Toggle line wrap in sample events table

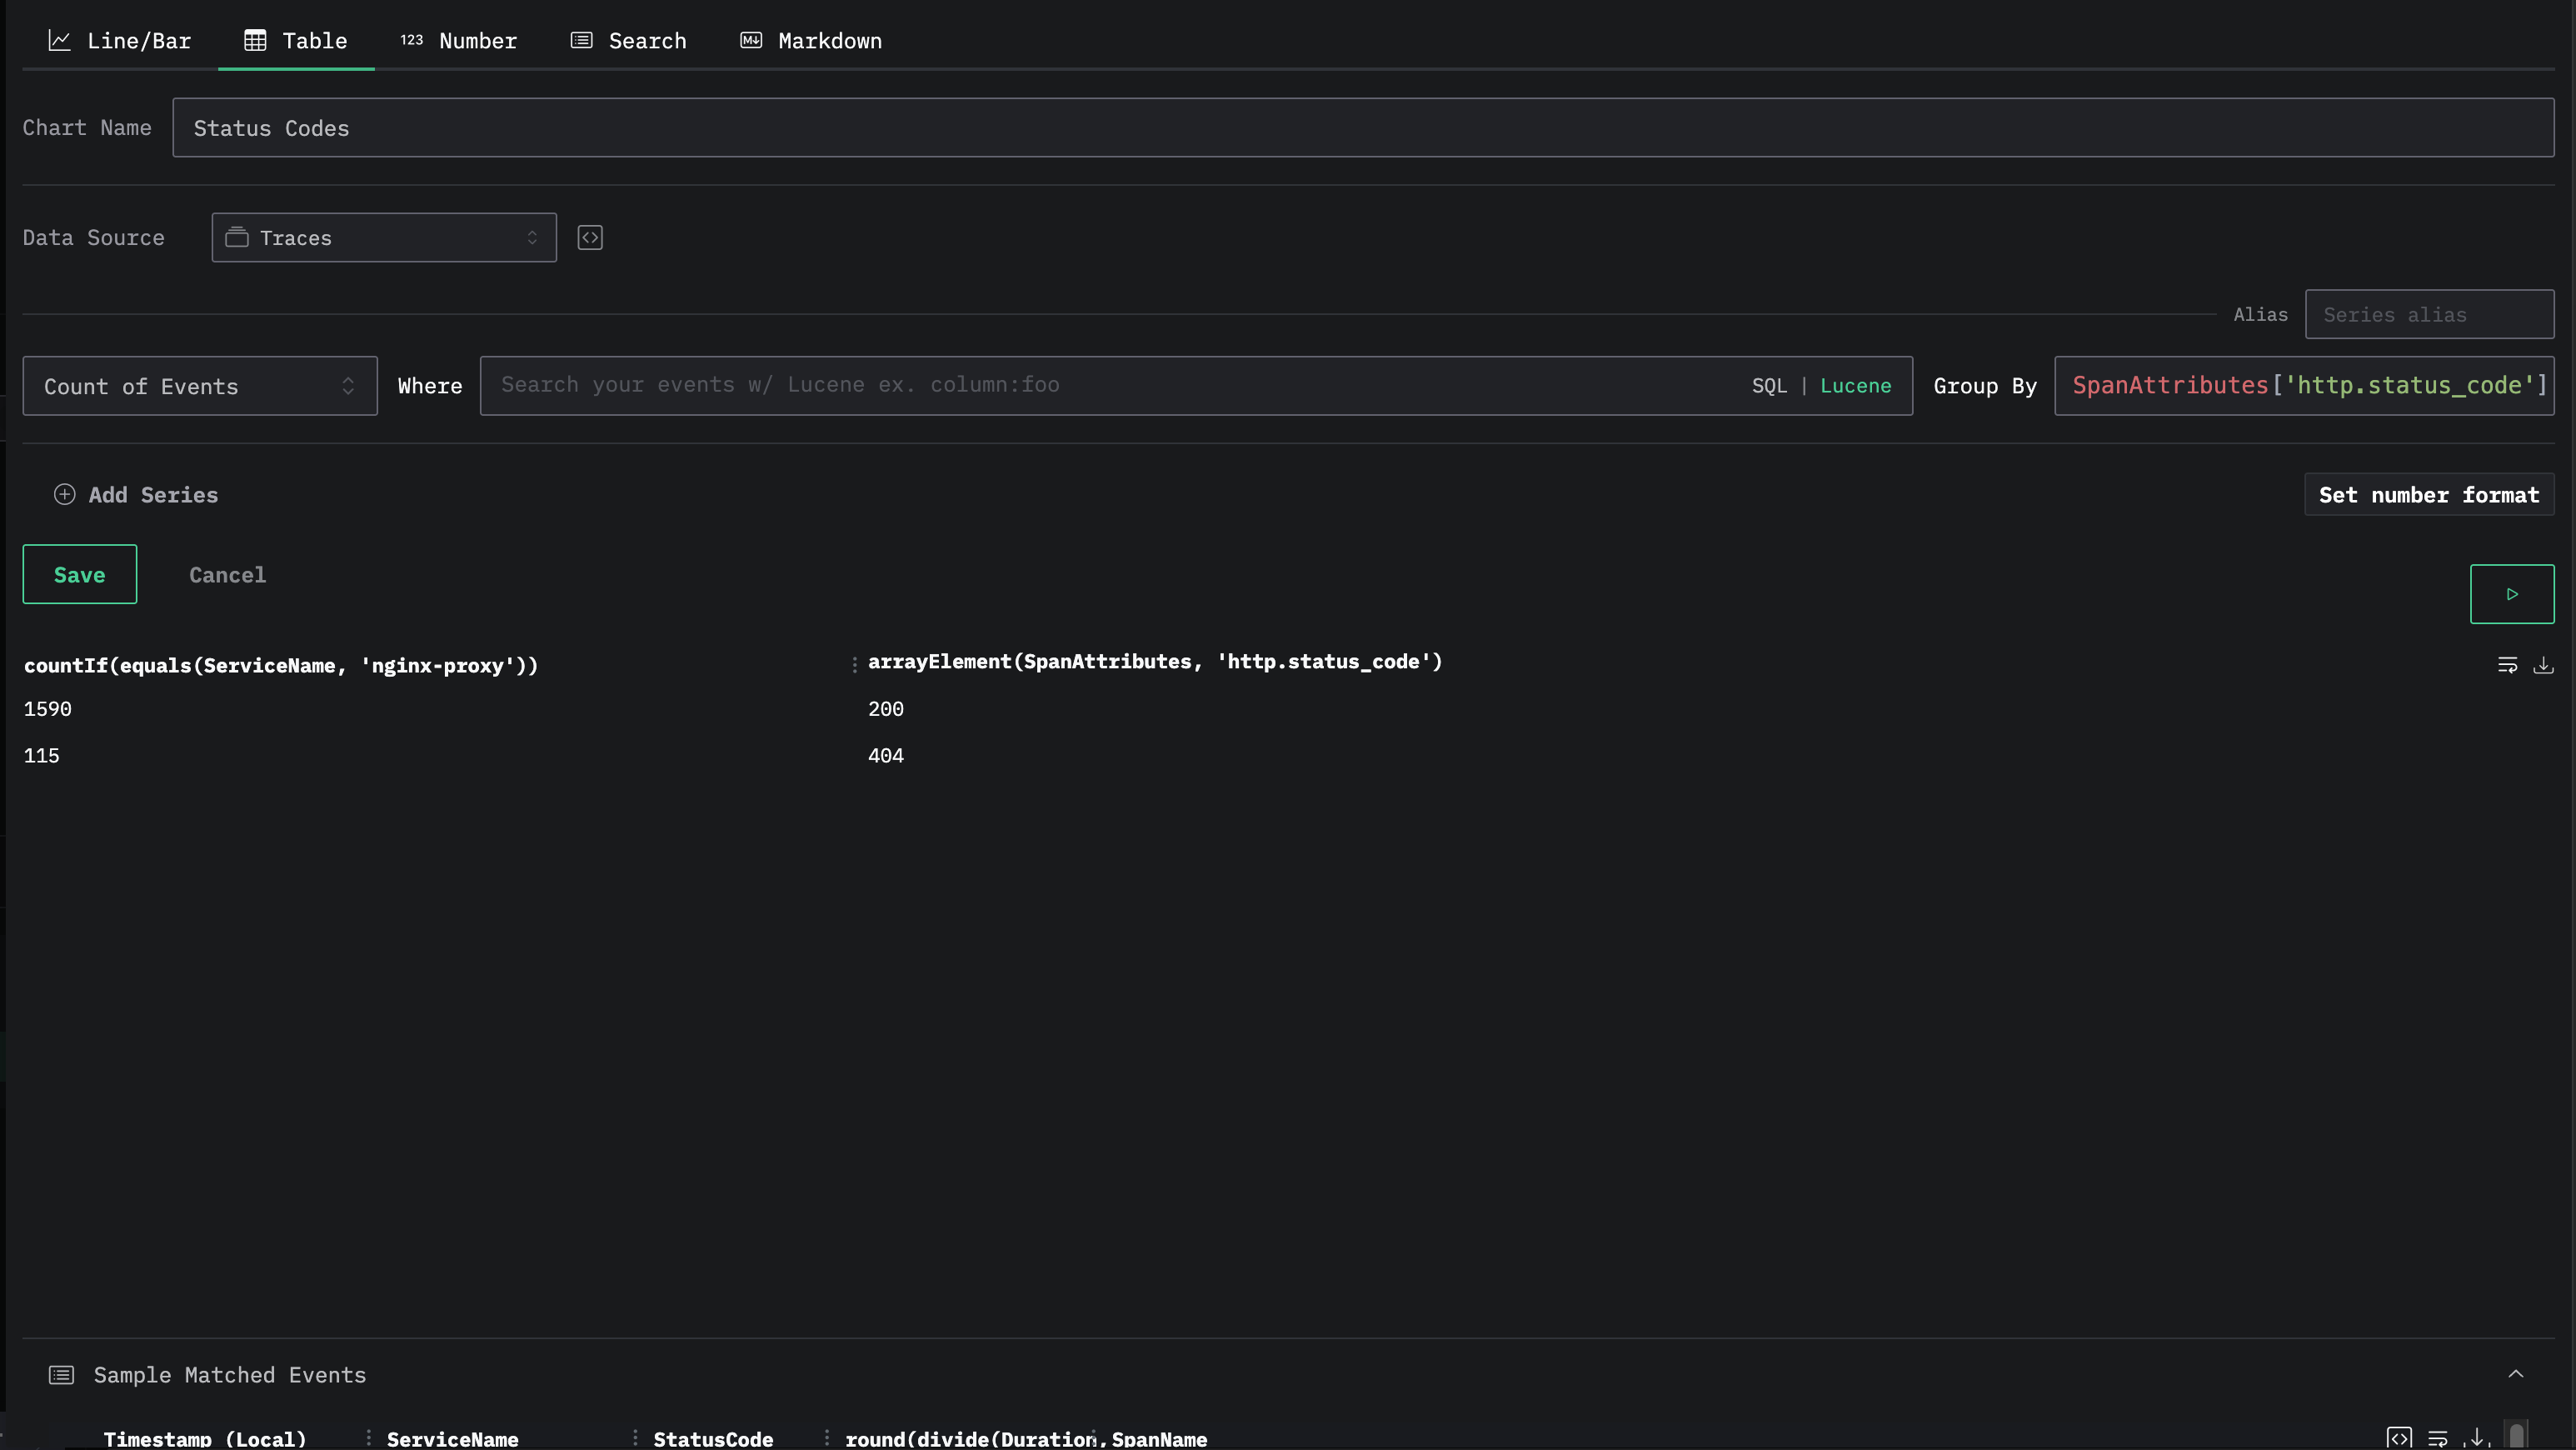[x=2437, y=1438]
